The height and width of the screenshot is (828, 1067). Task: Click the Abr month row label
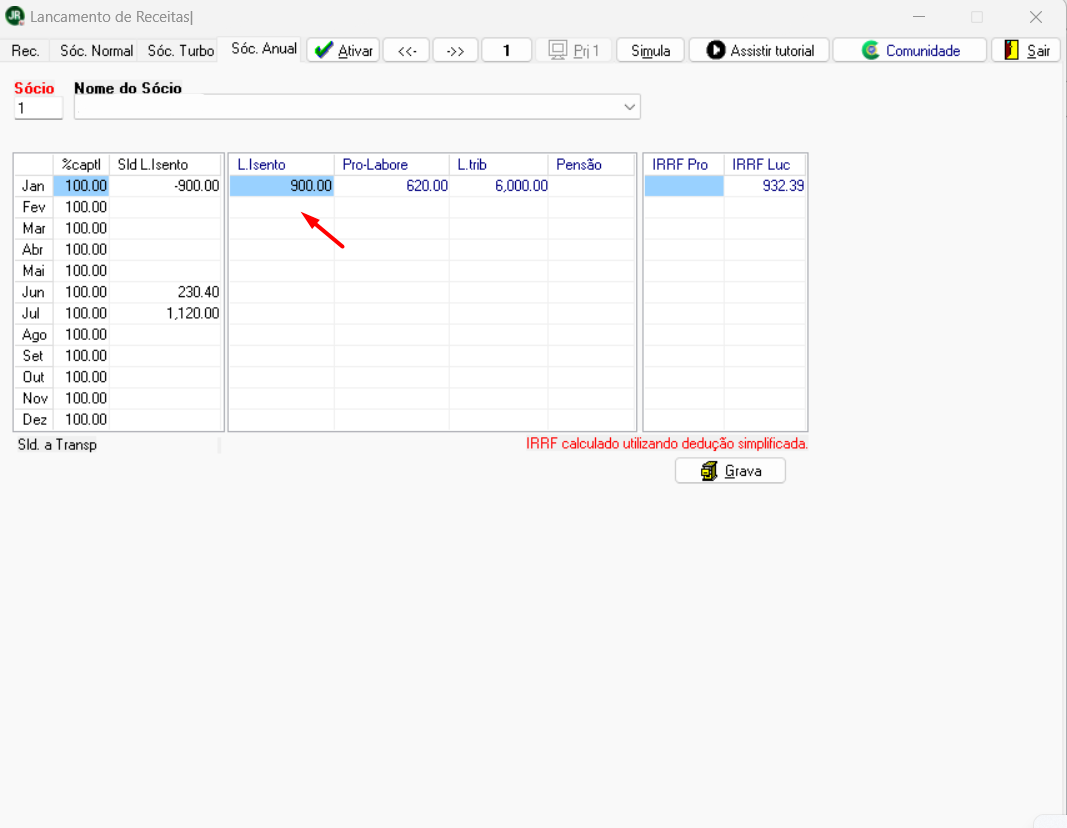pos(33,249)
